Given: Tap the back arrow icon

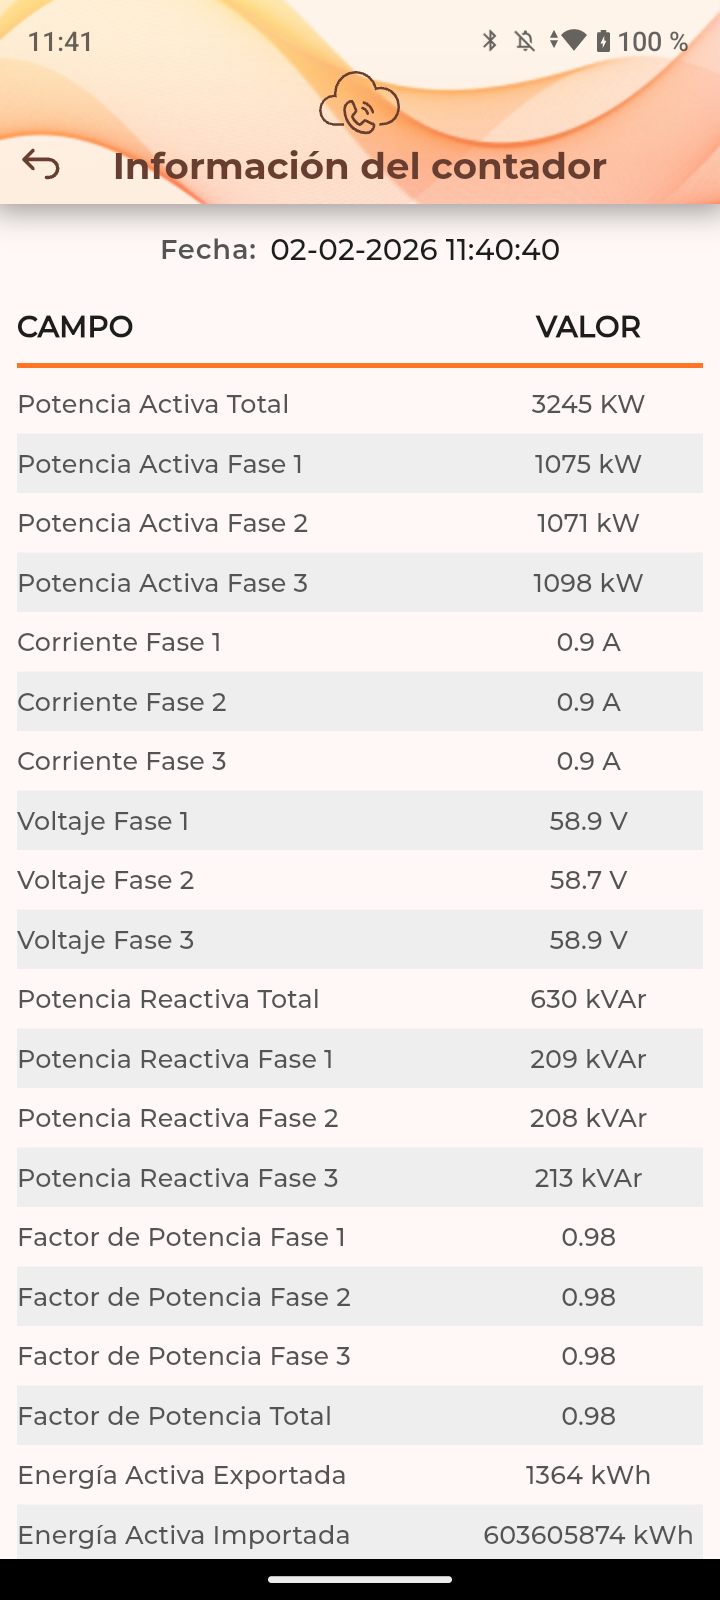Looking at the screenshot, I should tap(41, 165).
